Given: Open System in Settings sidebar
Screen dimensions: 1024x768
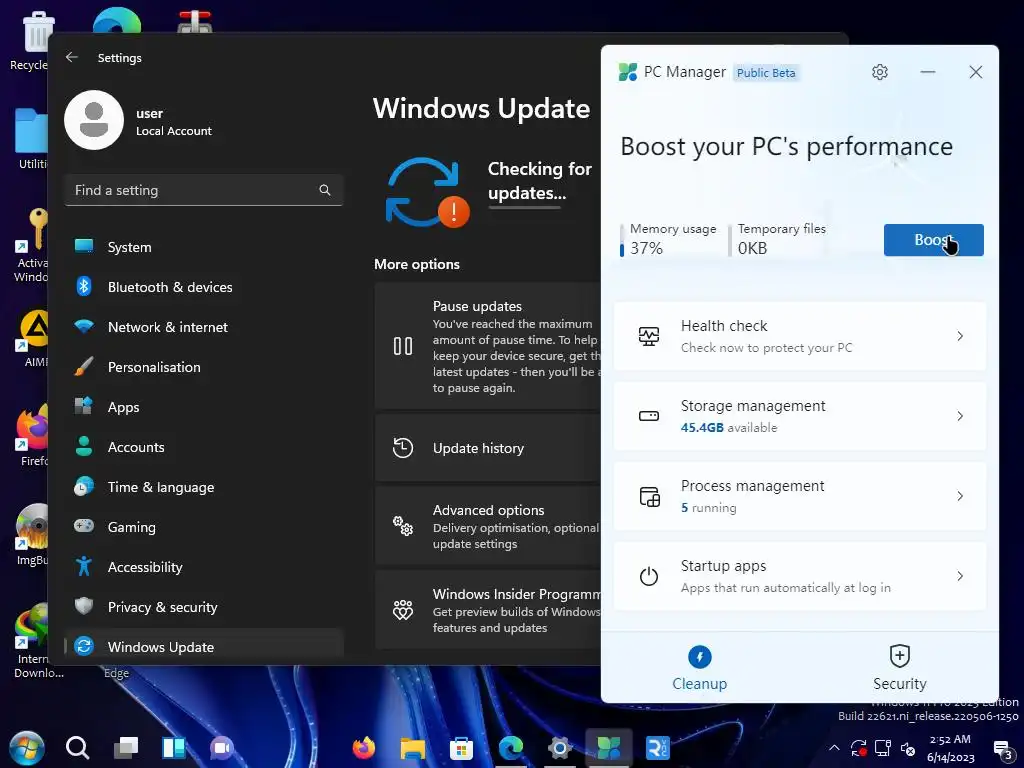Looking at the screenshot, I should pyautogui.click(x=204, y=247).
